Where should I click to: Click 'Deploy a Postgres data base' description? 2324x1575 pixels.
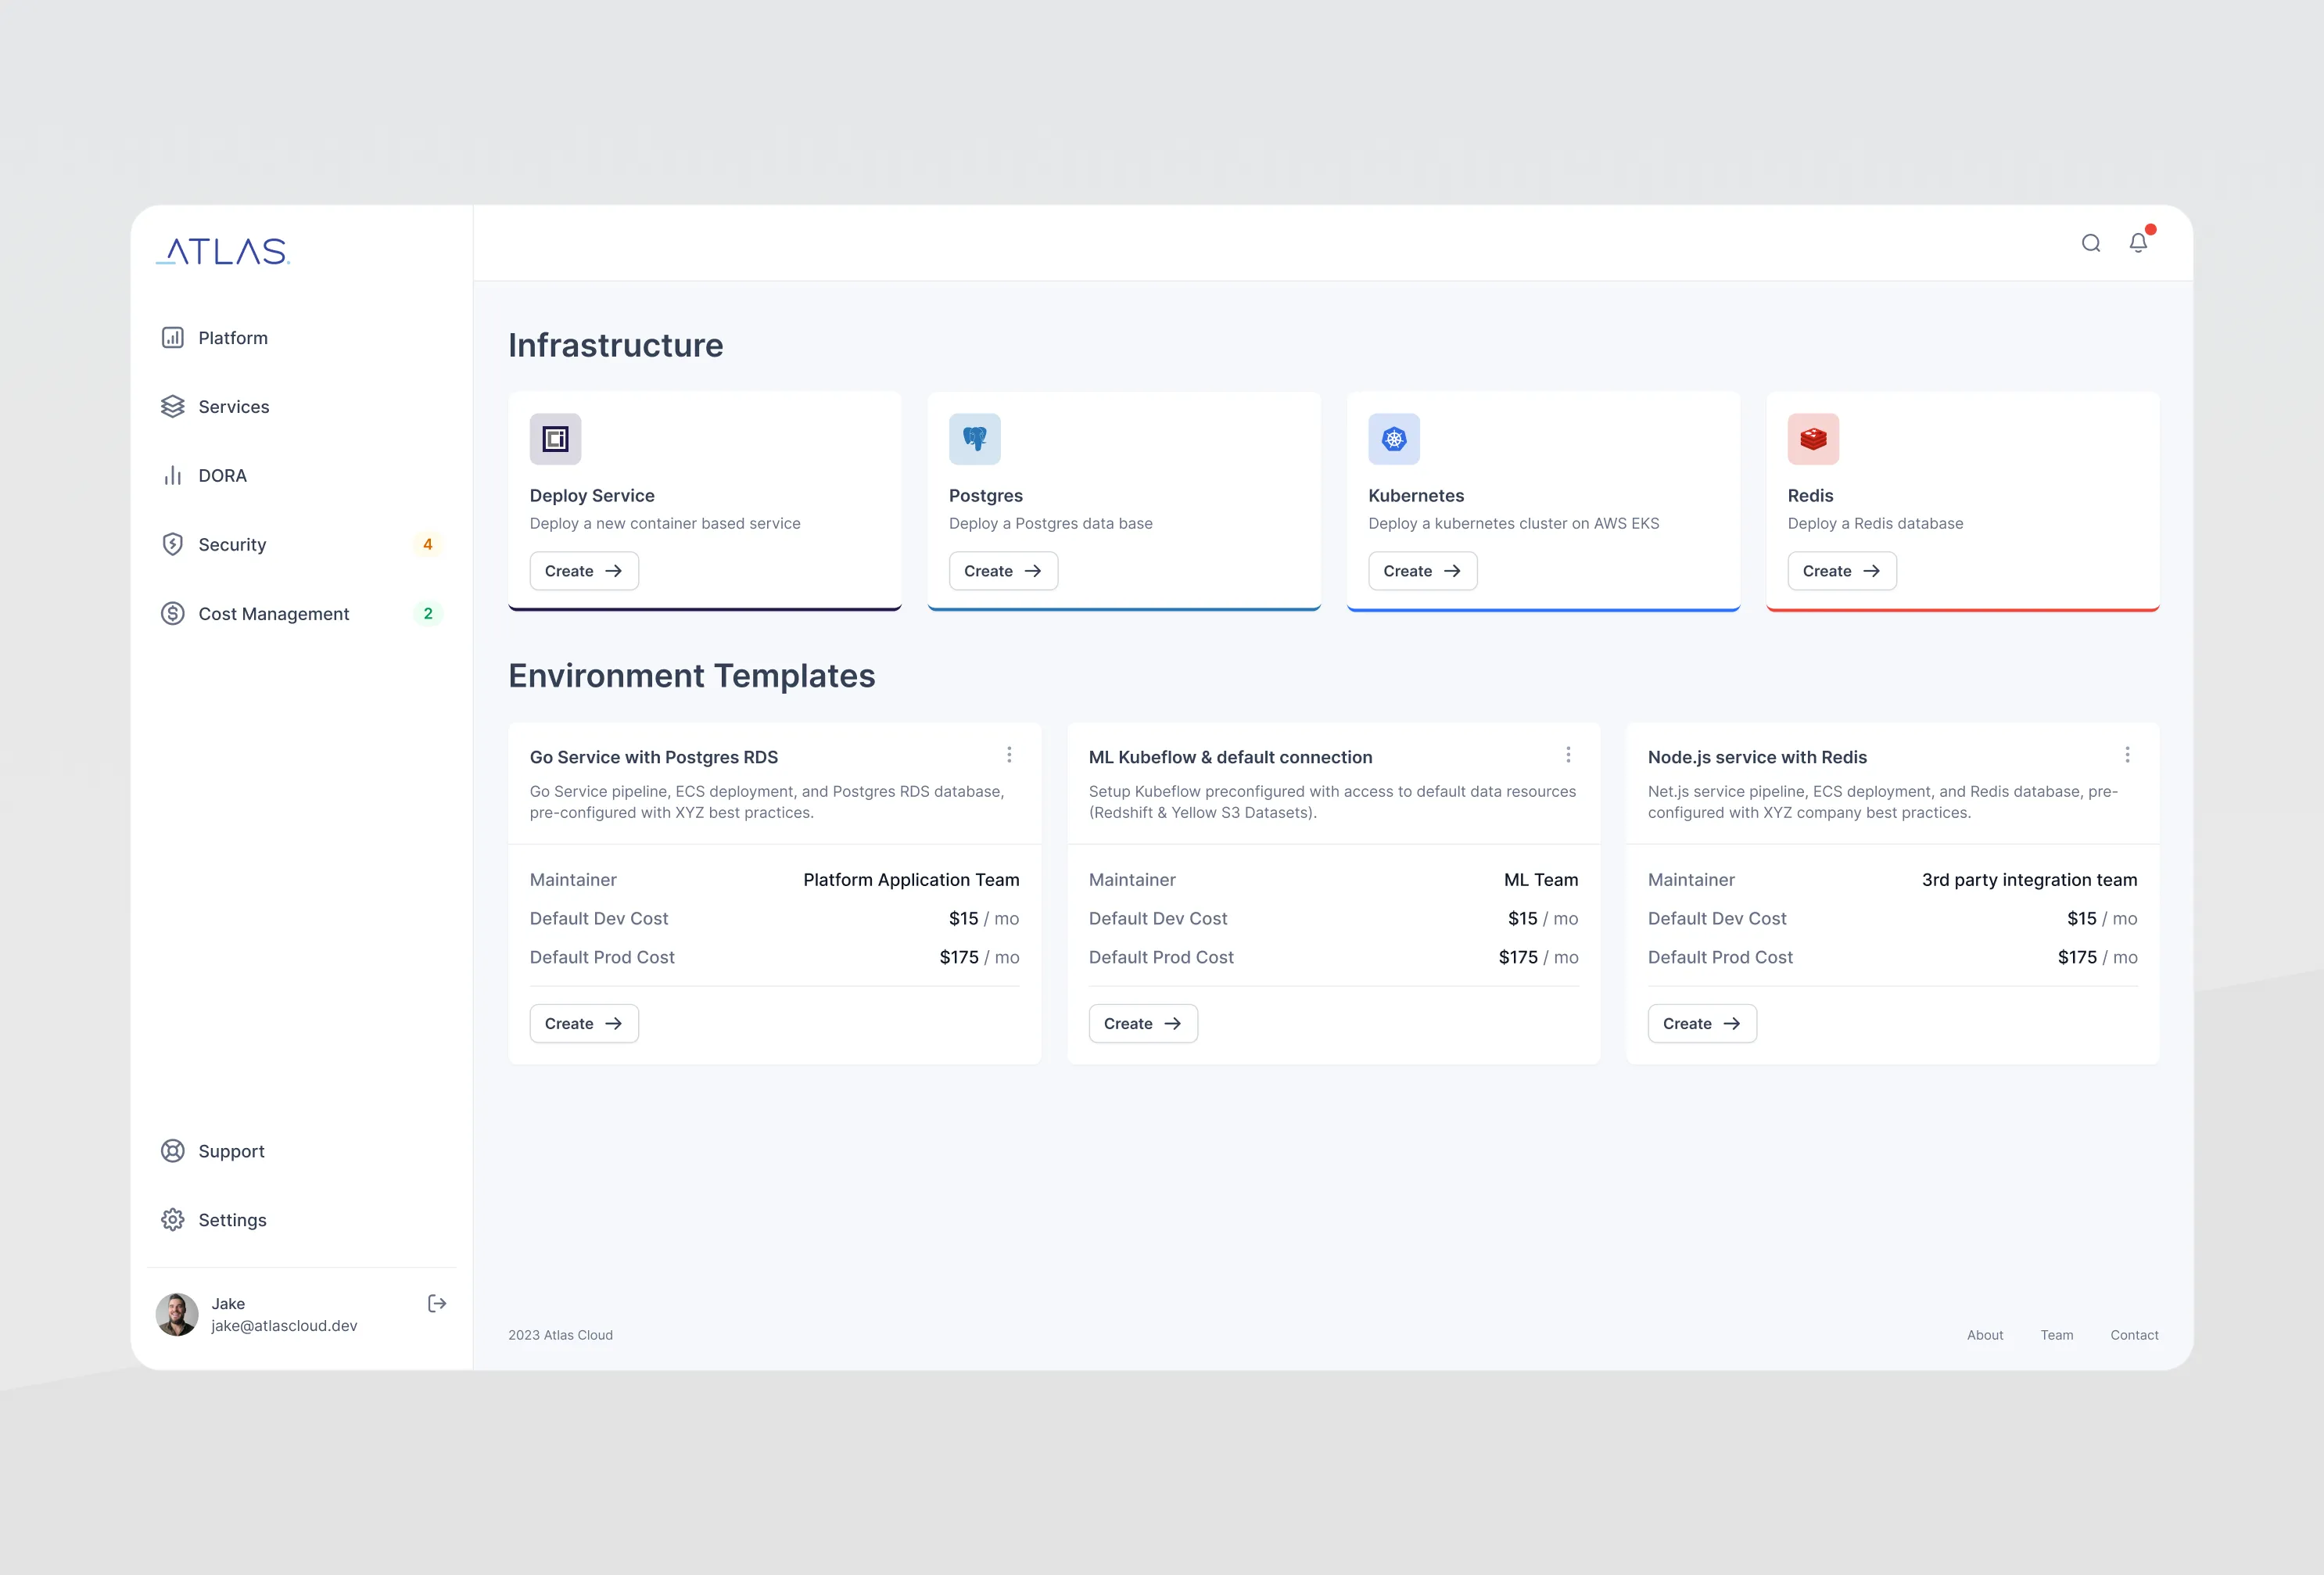pyautogui.click(x=1050, y=524)
